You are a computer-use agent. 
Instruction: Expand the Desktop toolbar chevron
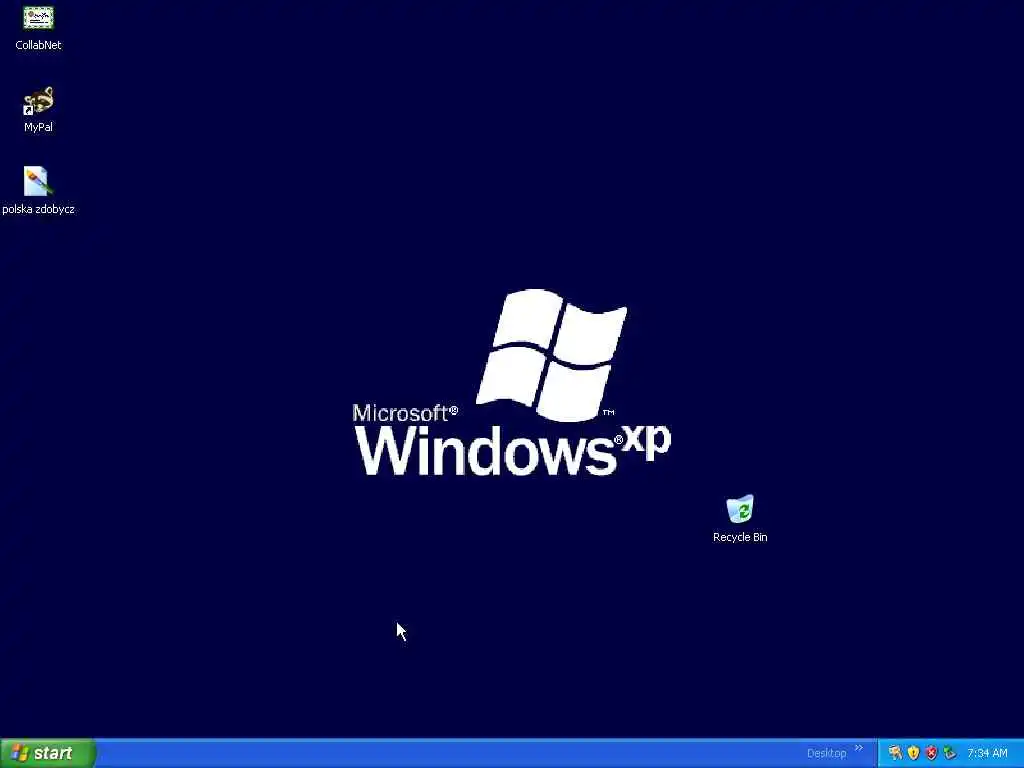pos(859,748)
